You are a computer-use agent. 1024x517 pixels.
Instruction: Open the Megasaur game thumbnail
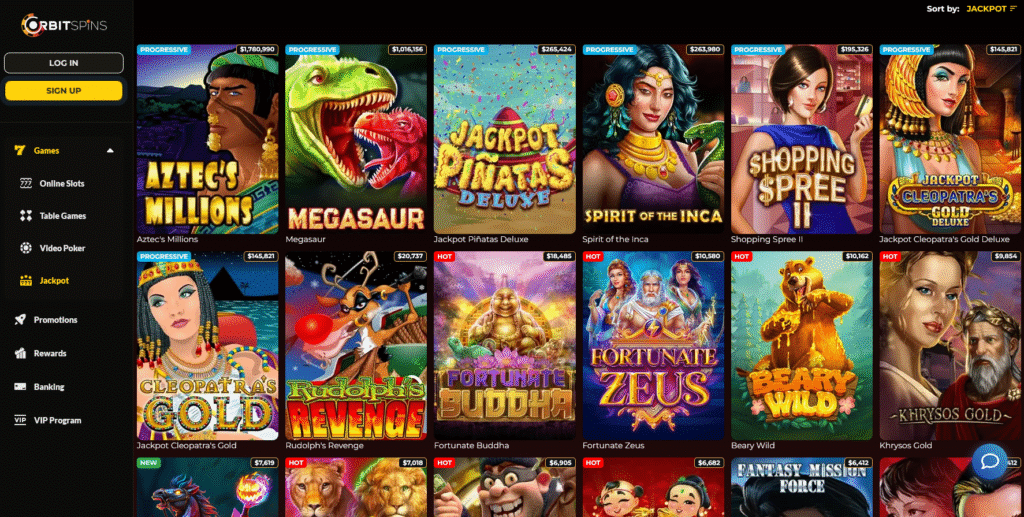(356, 139)
